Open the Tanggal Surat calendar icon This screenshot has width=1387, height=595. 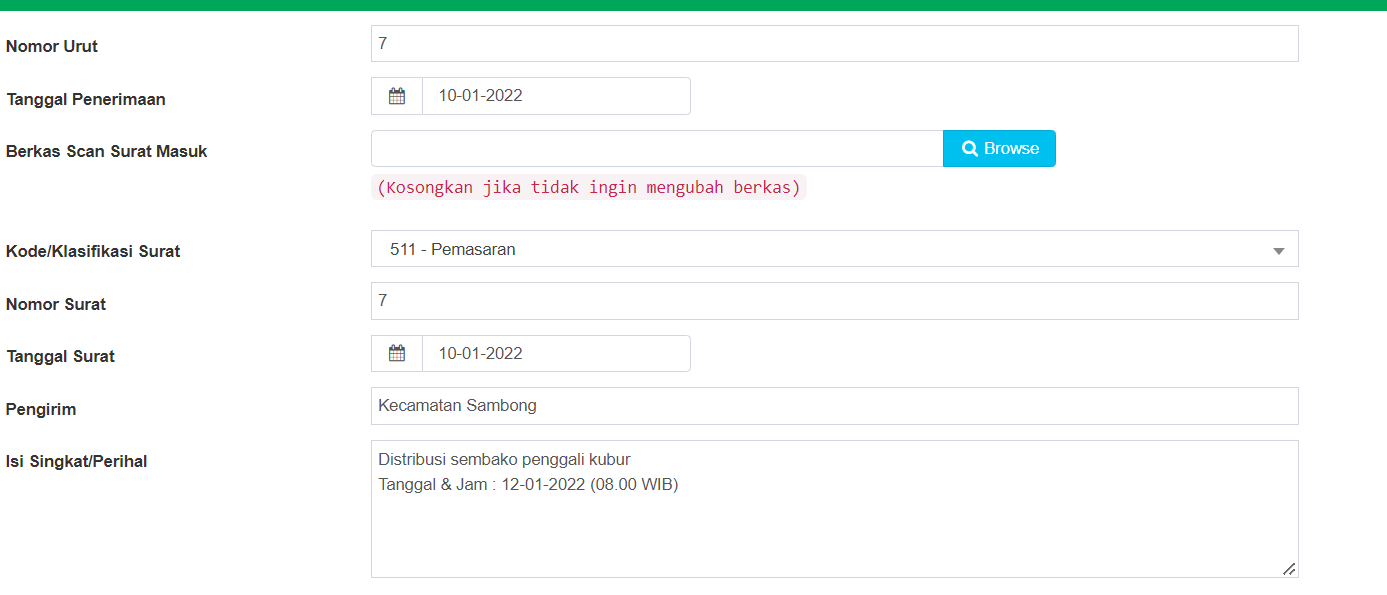click(396, 352)
